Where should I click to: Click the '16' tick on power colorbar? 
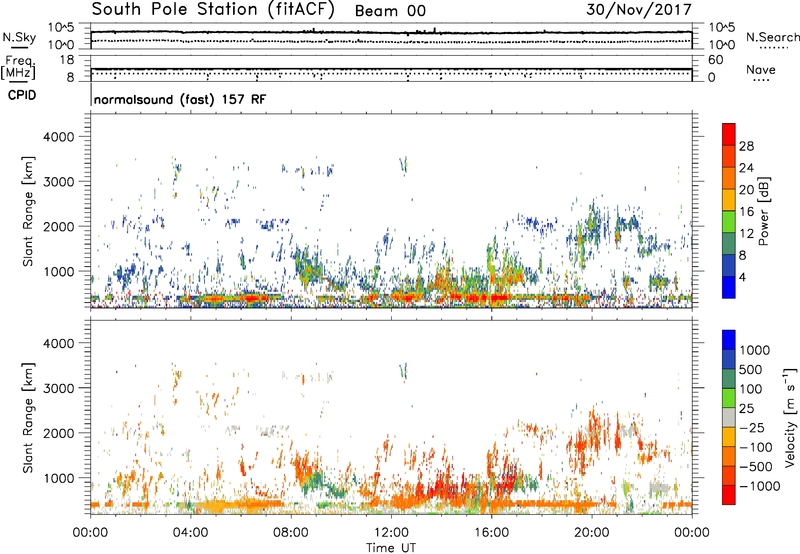tap(746, 212)
